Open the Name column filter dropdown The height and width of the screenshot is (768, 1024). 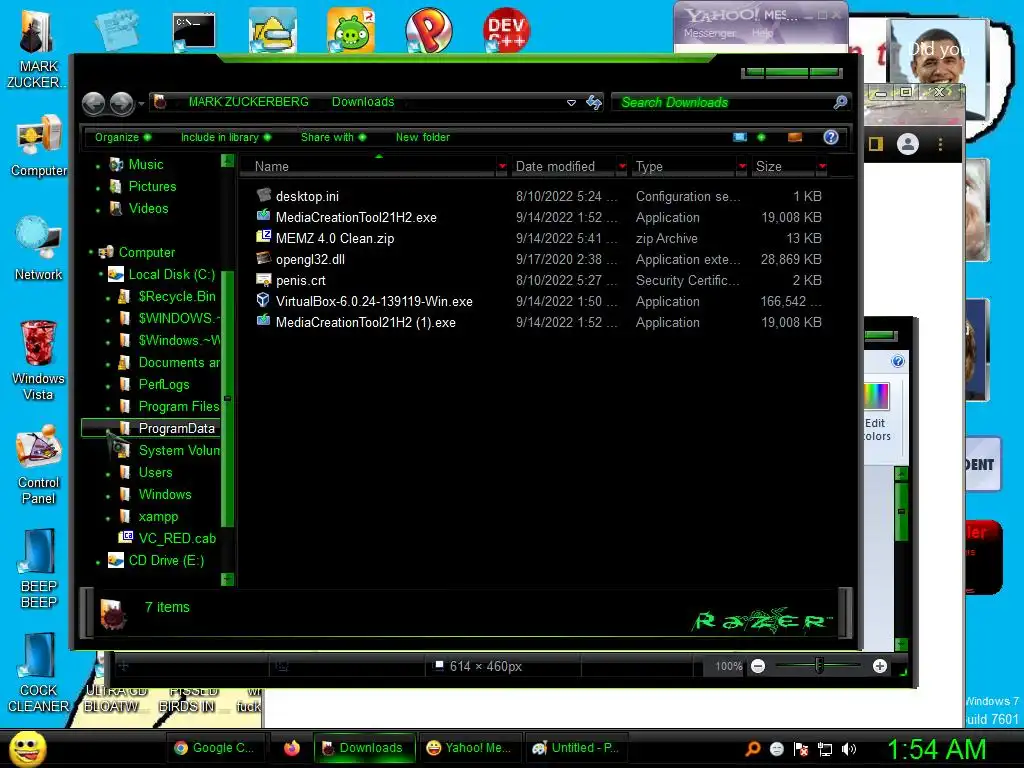[502, 167]
